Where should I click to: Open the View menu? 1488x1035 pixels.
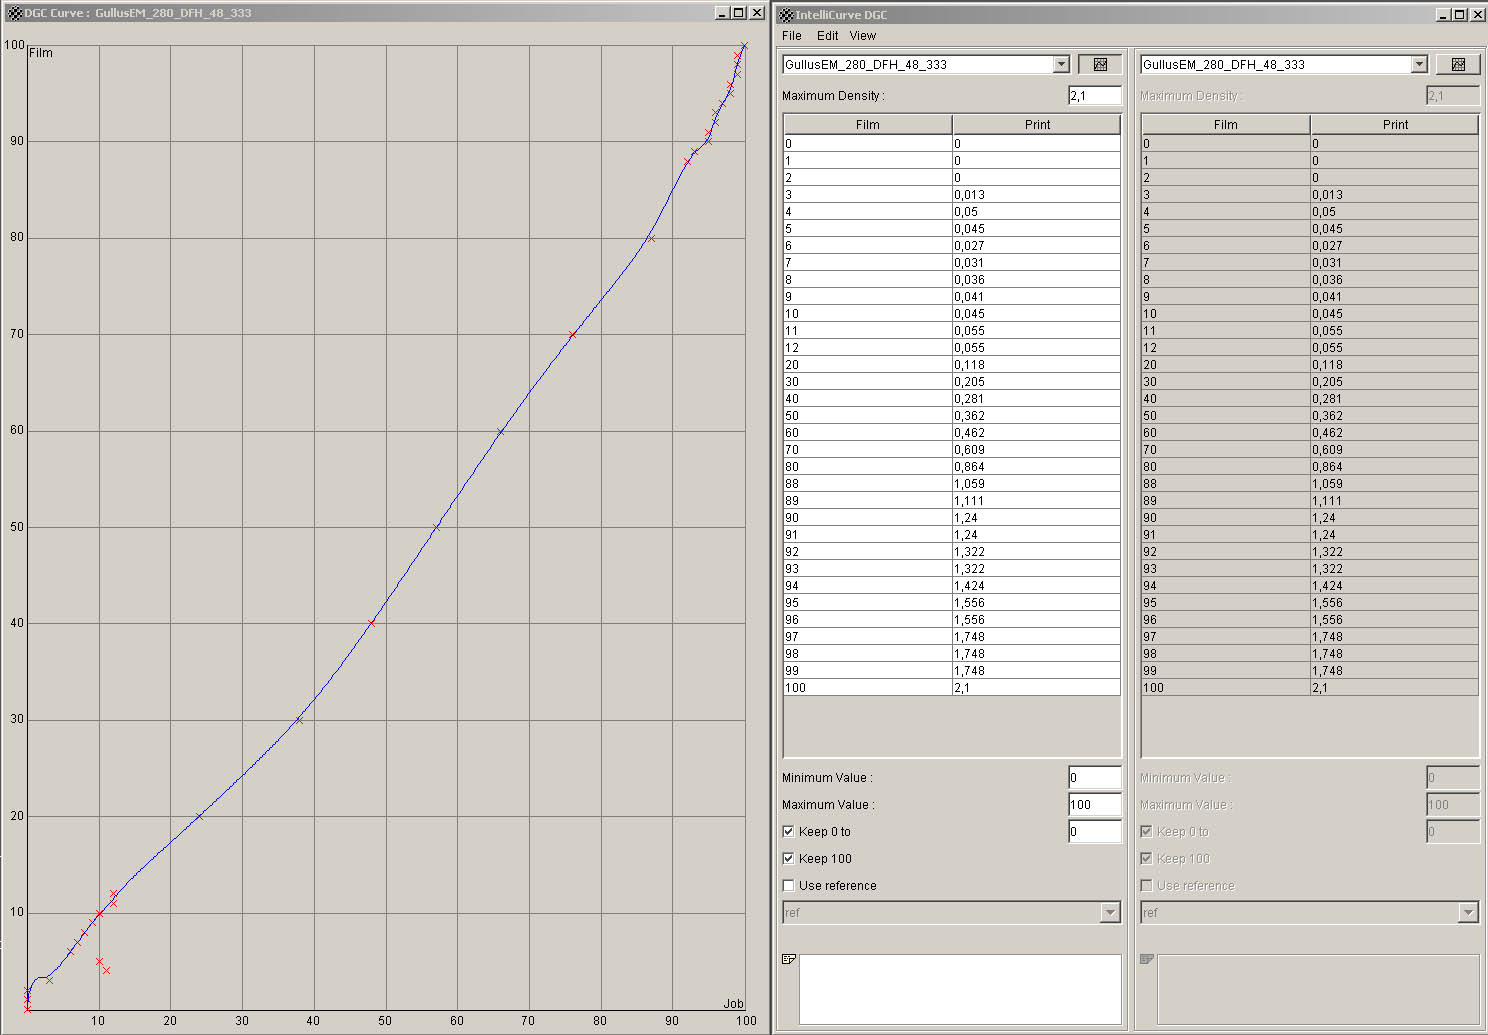tap(863, 35)
